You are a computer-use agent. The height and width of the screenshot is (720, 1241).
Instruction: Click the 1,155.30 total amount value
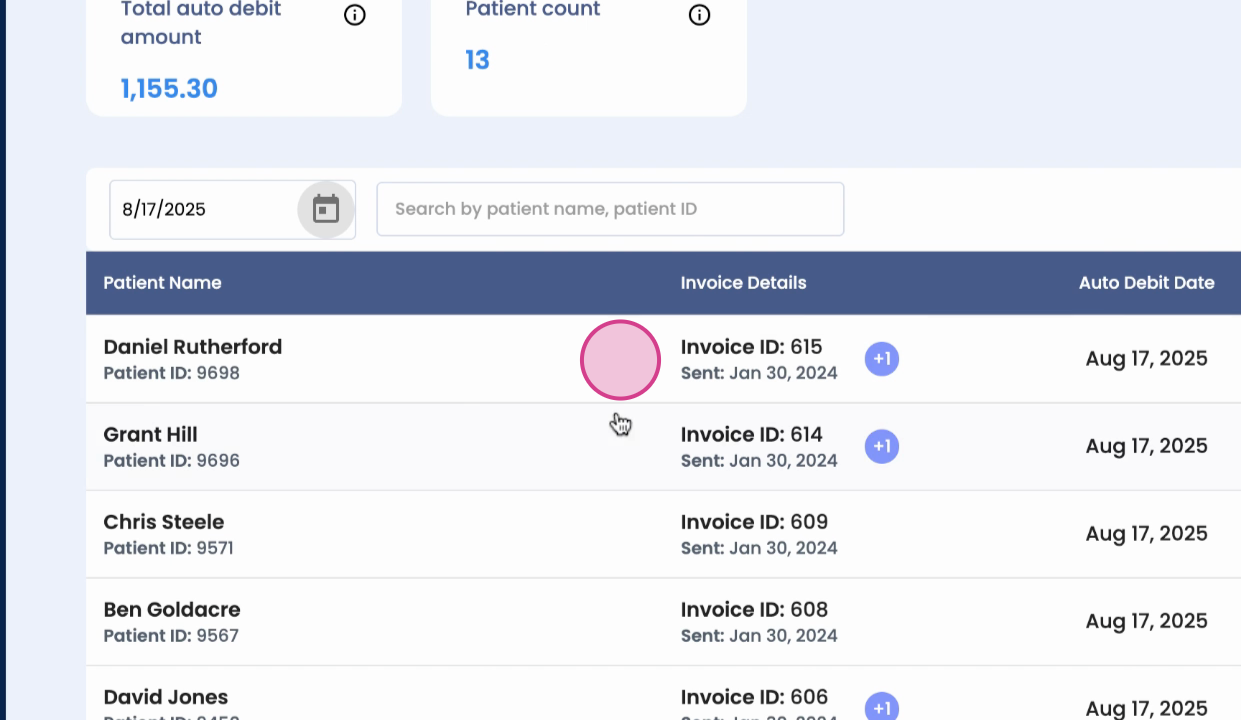169,89
